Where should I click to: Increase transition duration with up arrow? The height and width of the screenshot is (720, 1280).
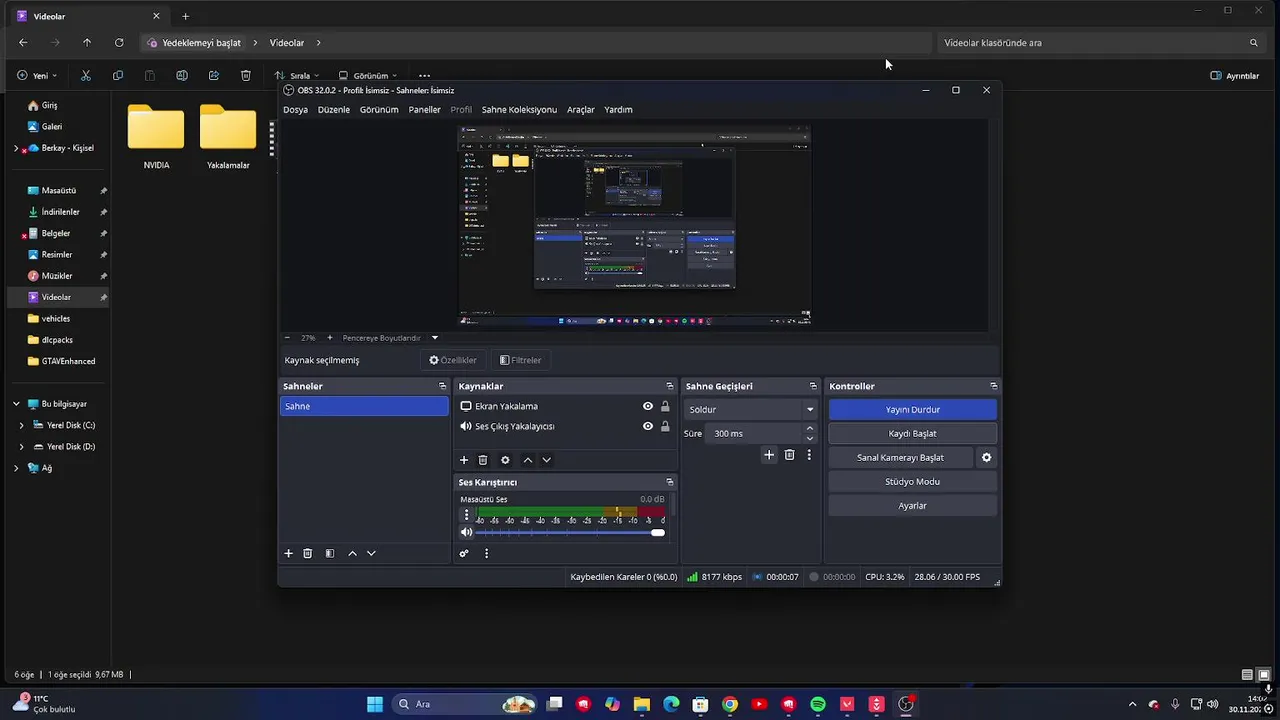(x=810, y=429)
